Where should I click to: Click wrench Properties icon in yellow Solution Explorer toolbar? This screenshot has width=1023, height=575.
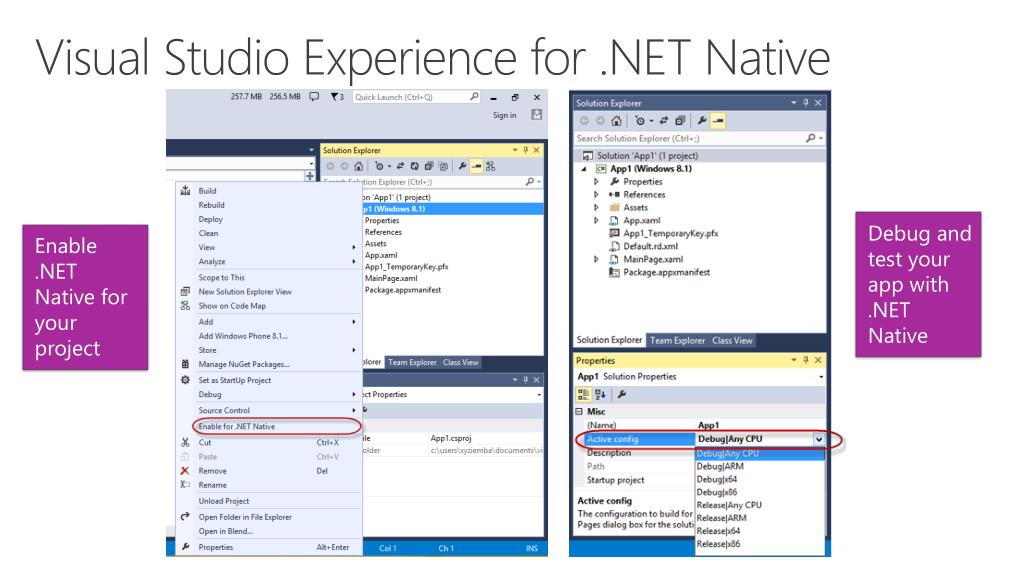click(462, 166)
